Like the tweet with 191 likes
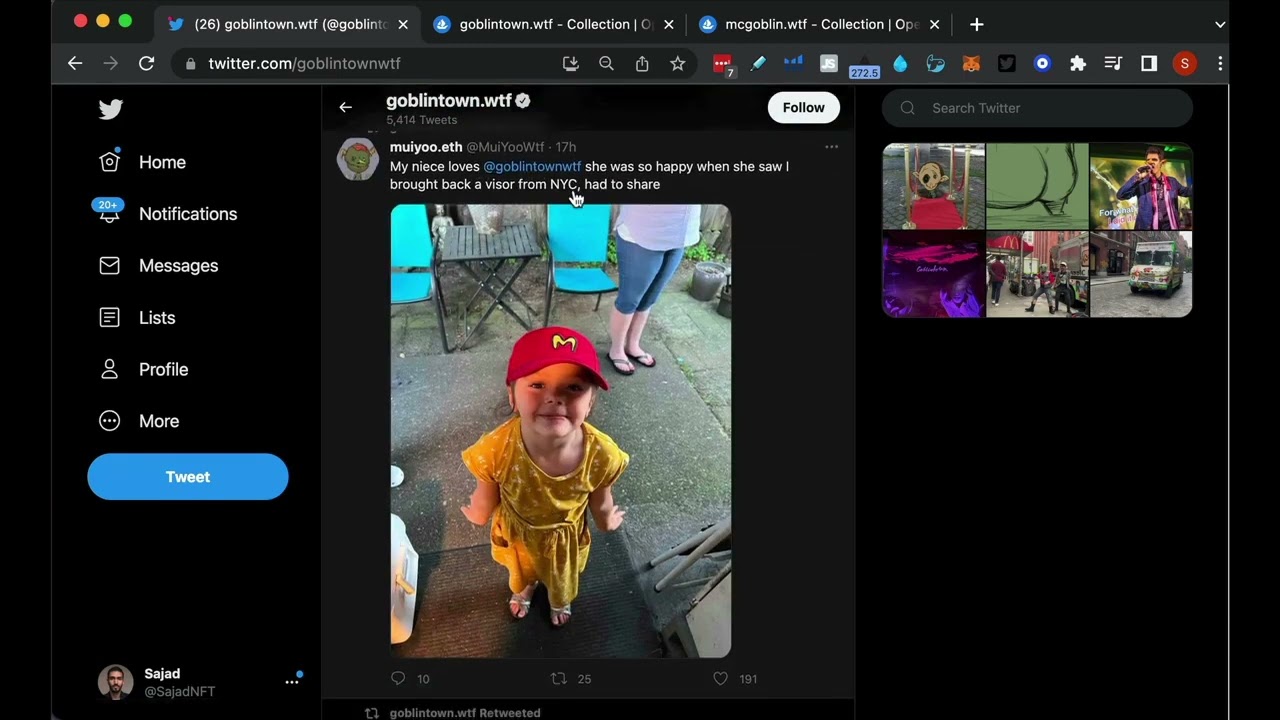Image resolution: width=1280 pixels, height=720 pixels. click(x=720, y=679)
